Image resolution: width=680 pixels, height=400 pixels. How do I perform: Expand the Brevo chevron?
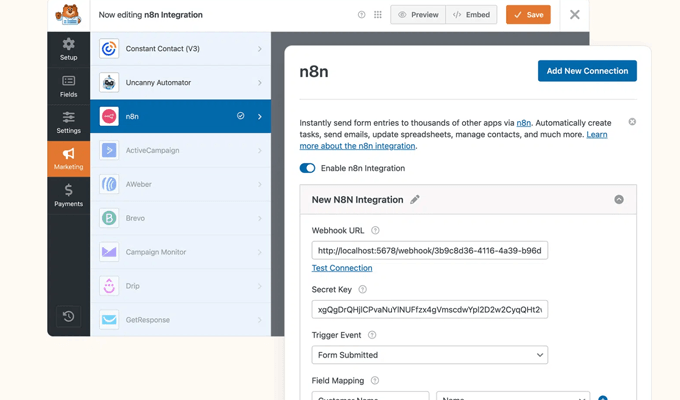(260, 218)
